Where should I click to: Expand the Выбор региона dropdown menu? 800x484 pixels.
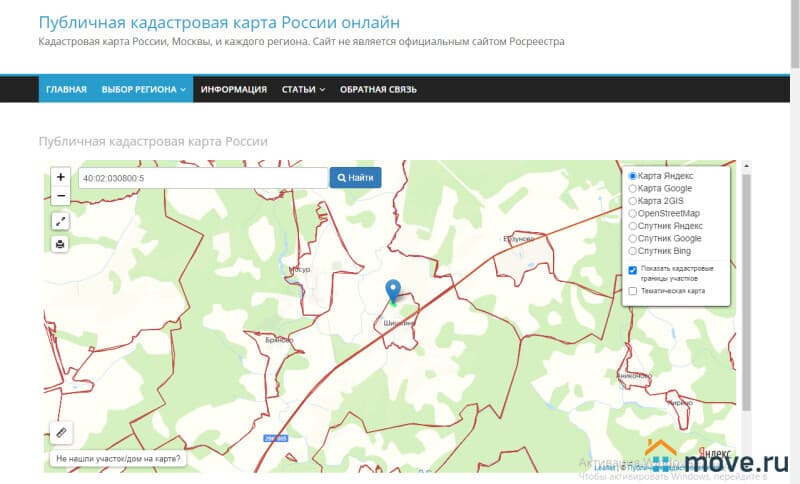[x=144, y=89]
